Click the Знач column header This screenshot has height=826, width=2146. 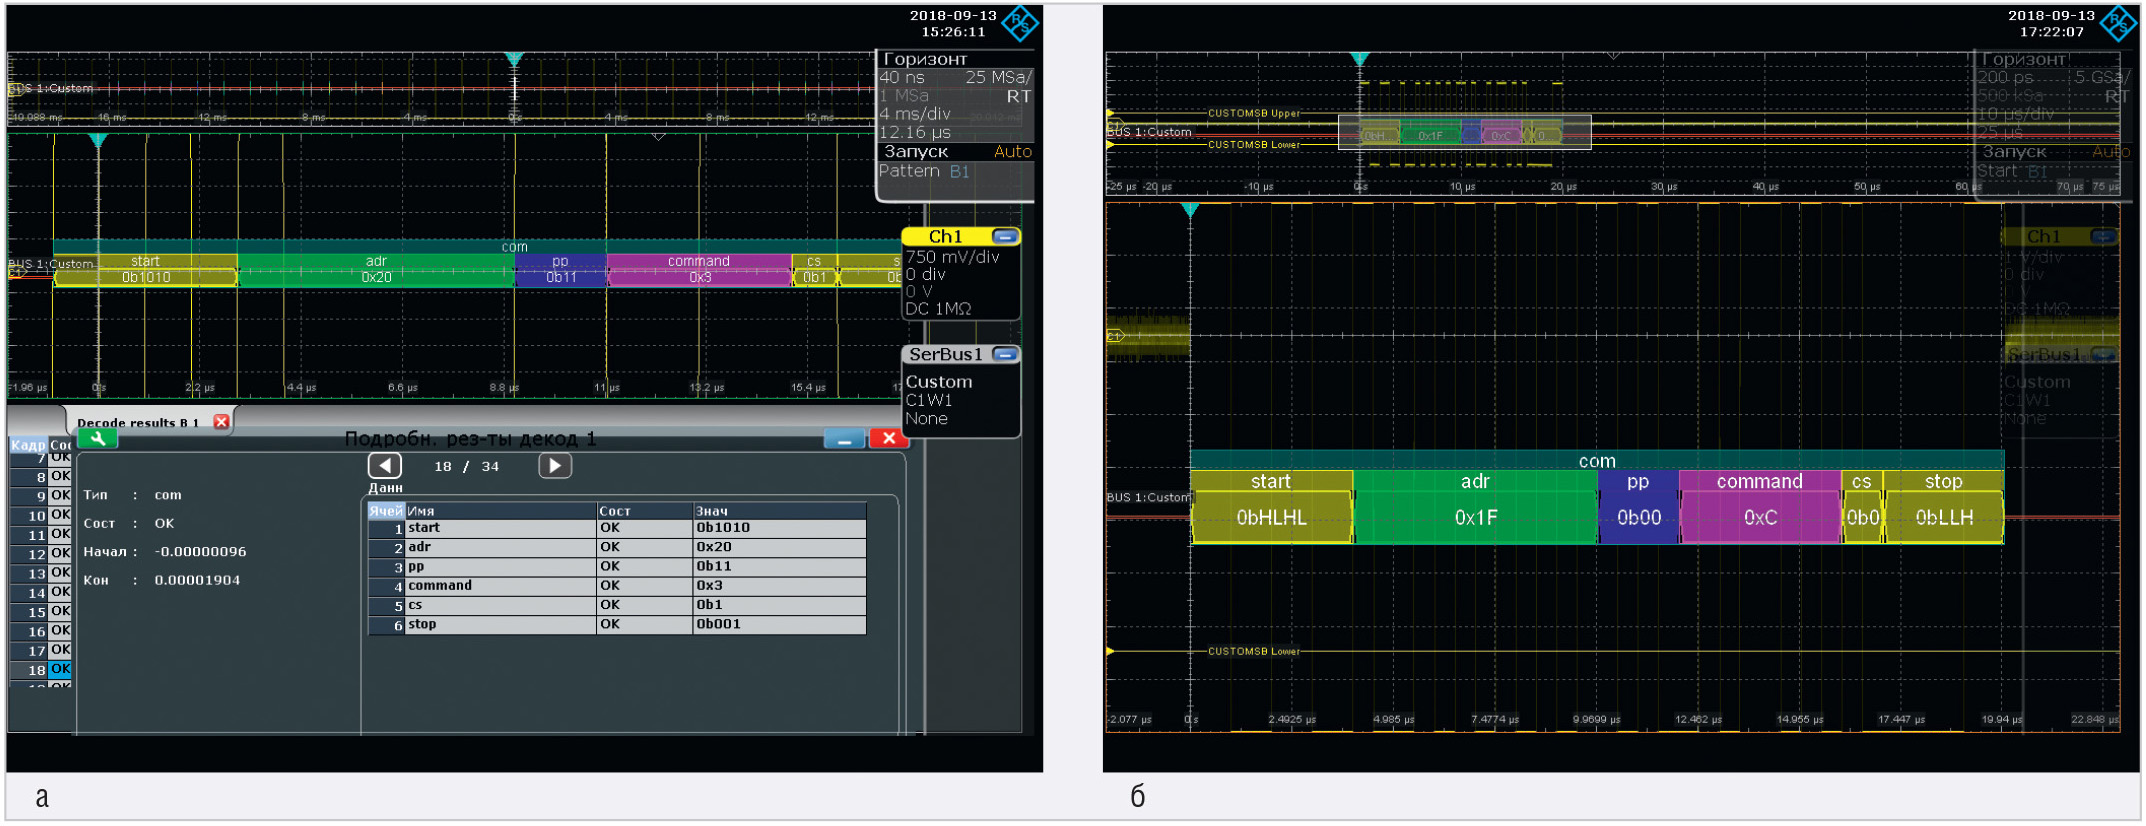pos(780,510)
